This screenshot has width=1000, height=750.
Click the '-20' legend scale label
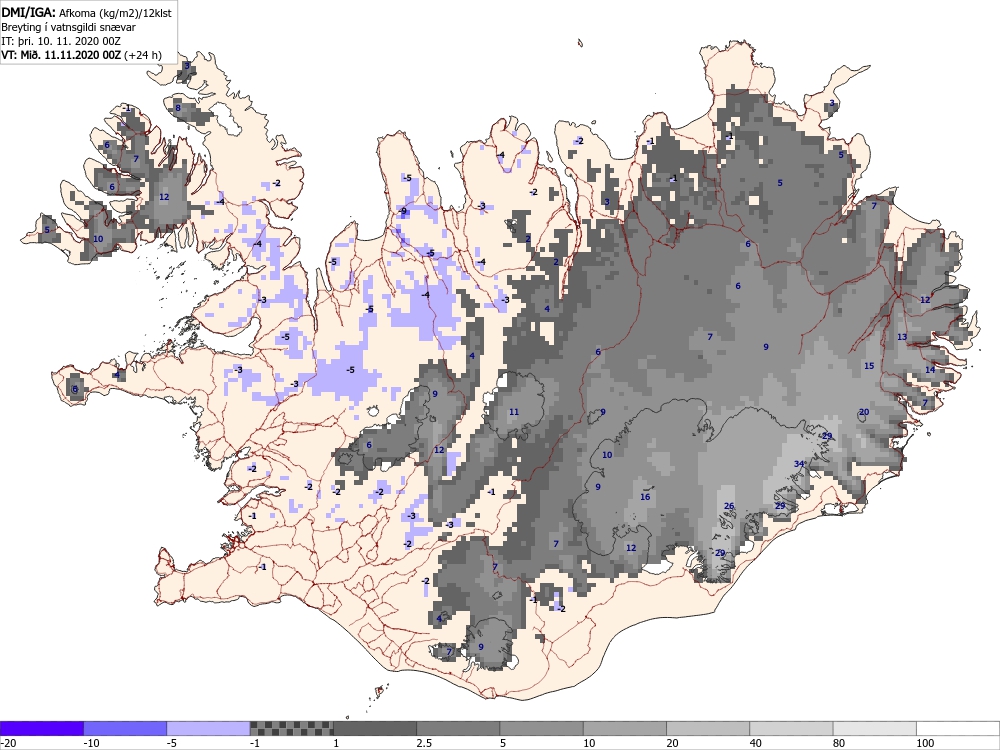(x=8, y=743)
